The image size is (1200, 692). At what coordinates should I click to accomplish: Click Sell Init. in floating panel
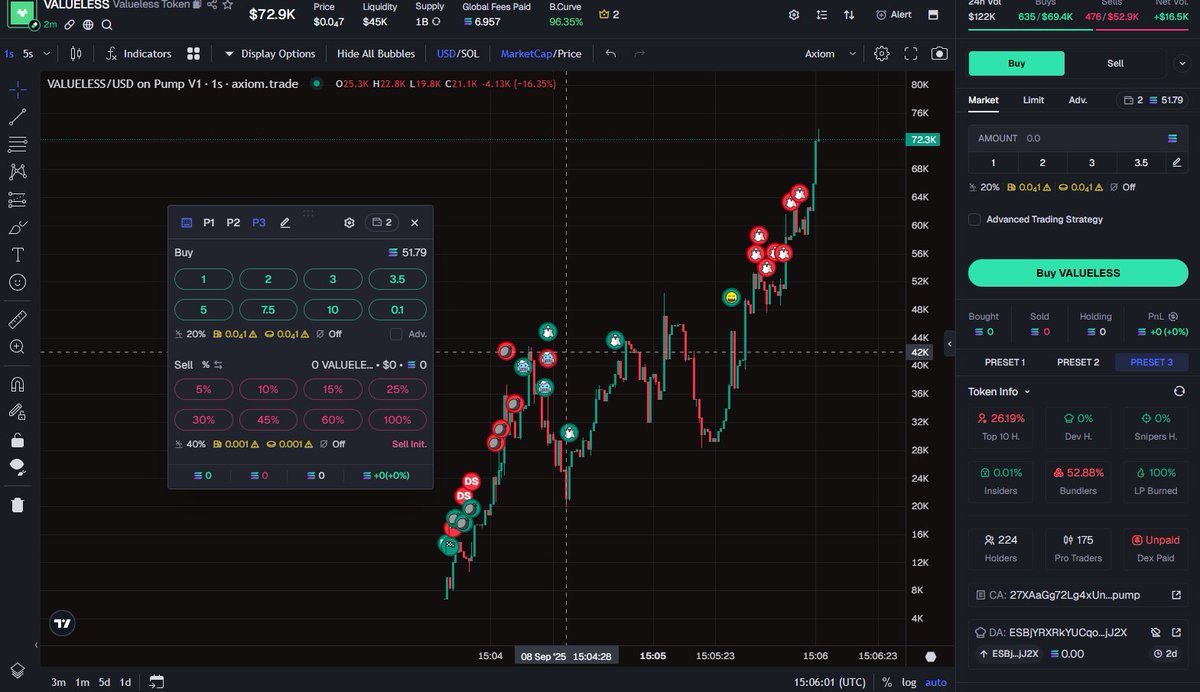click(x=409, y=444)
